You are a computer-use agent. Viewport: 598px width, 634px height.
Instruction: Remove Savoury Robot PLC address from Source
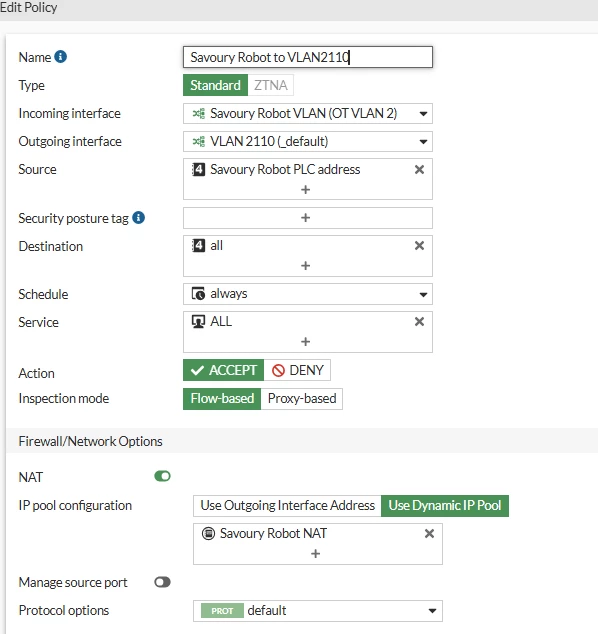(x=419, y=169)
